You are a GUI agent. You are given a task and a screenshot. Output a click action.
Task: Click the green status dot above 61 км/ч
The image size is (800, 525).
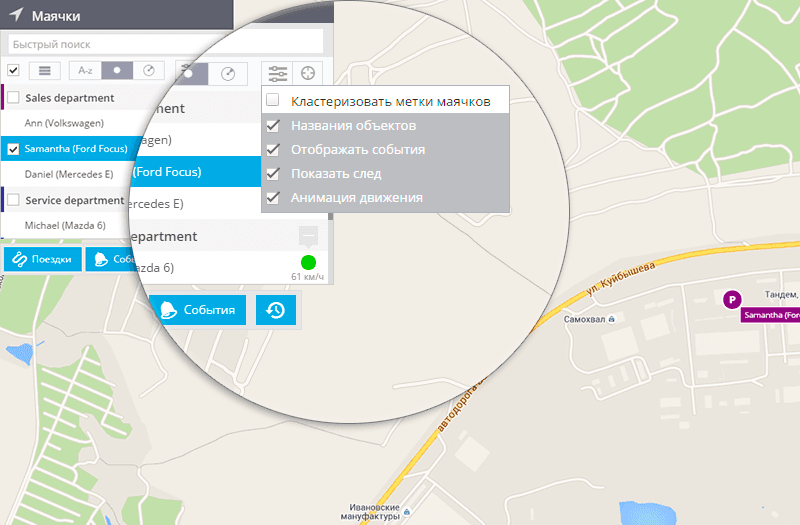[x=308, y=262]
